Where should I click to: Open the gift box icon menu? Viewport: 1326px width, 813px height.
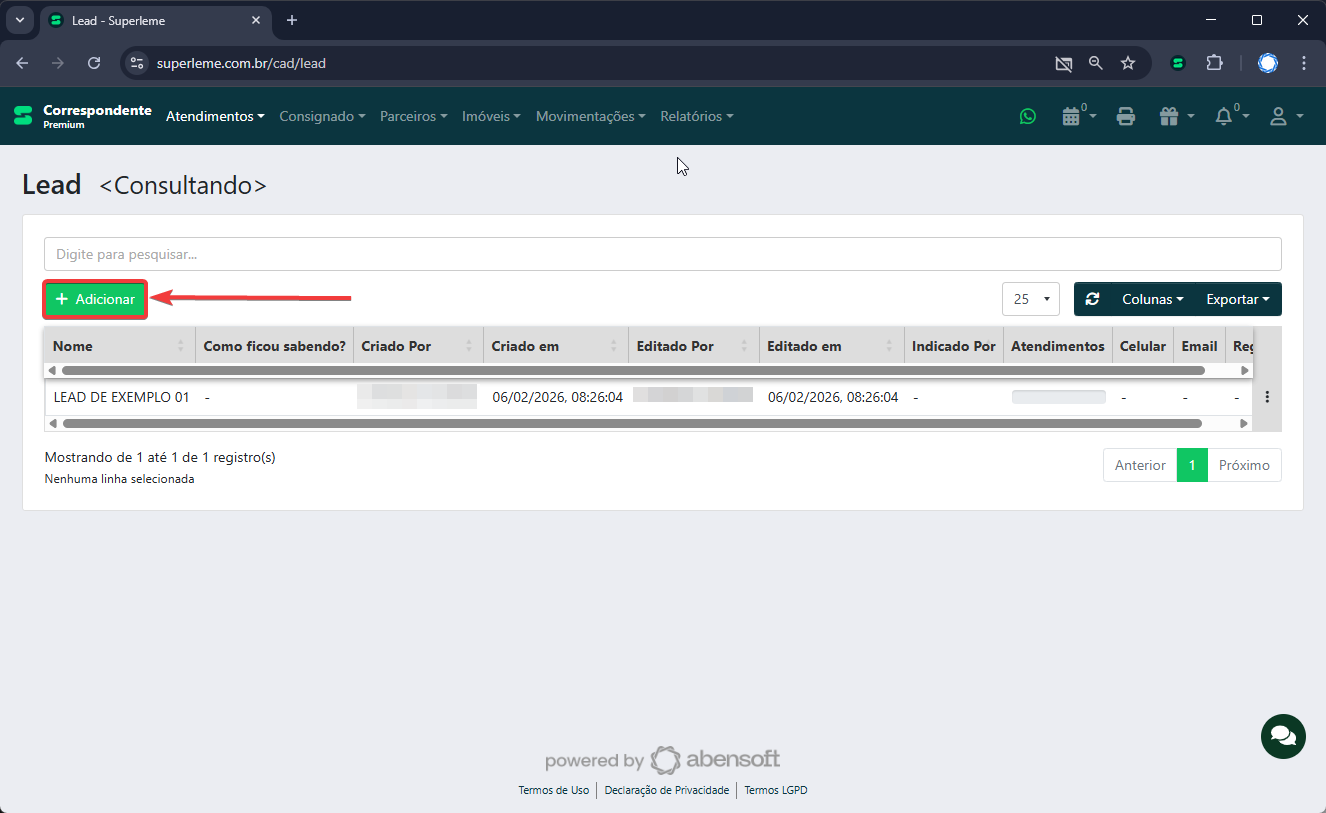[x=1175, y=116]
